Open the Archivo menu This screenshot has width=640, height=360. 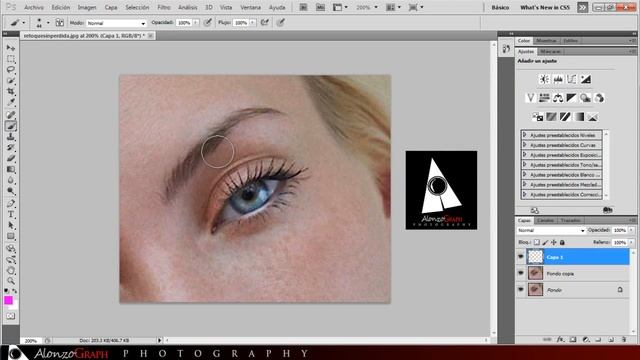[33, 7]
